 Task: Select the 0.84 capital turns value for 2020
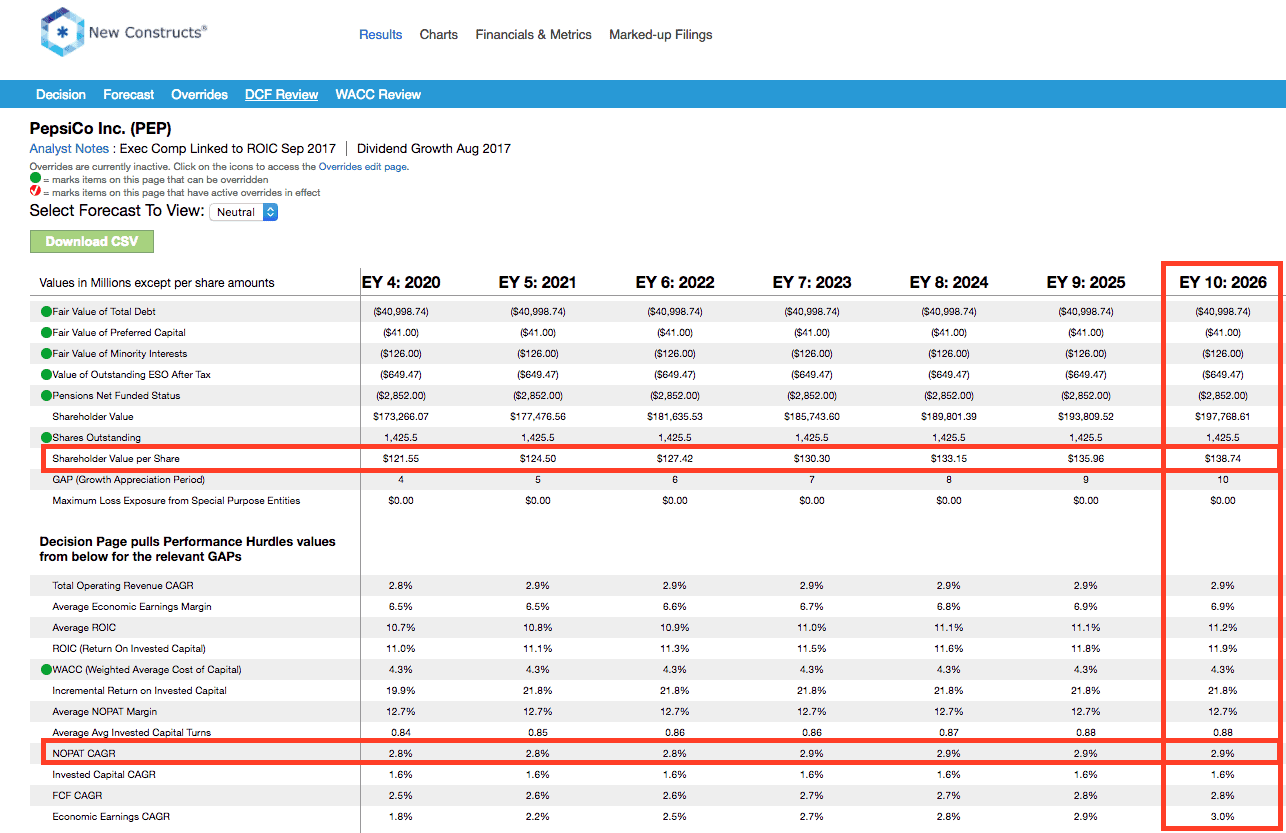[x=401, y=733]
